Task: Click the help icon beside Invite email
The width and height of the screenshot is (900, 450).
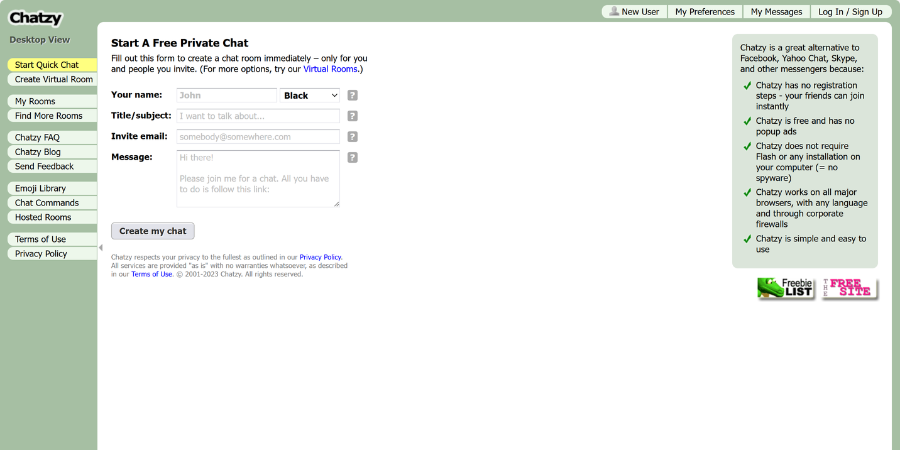Action: [352, 137]
